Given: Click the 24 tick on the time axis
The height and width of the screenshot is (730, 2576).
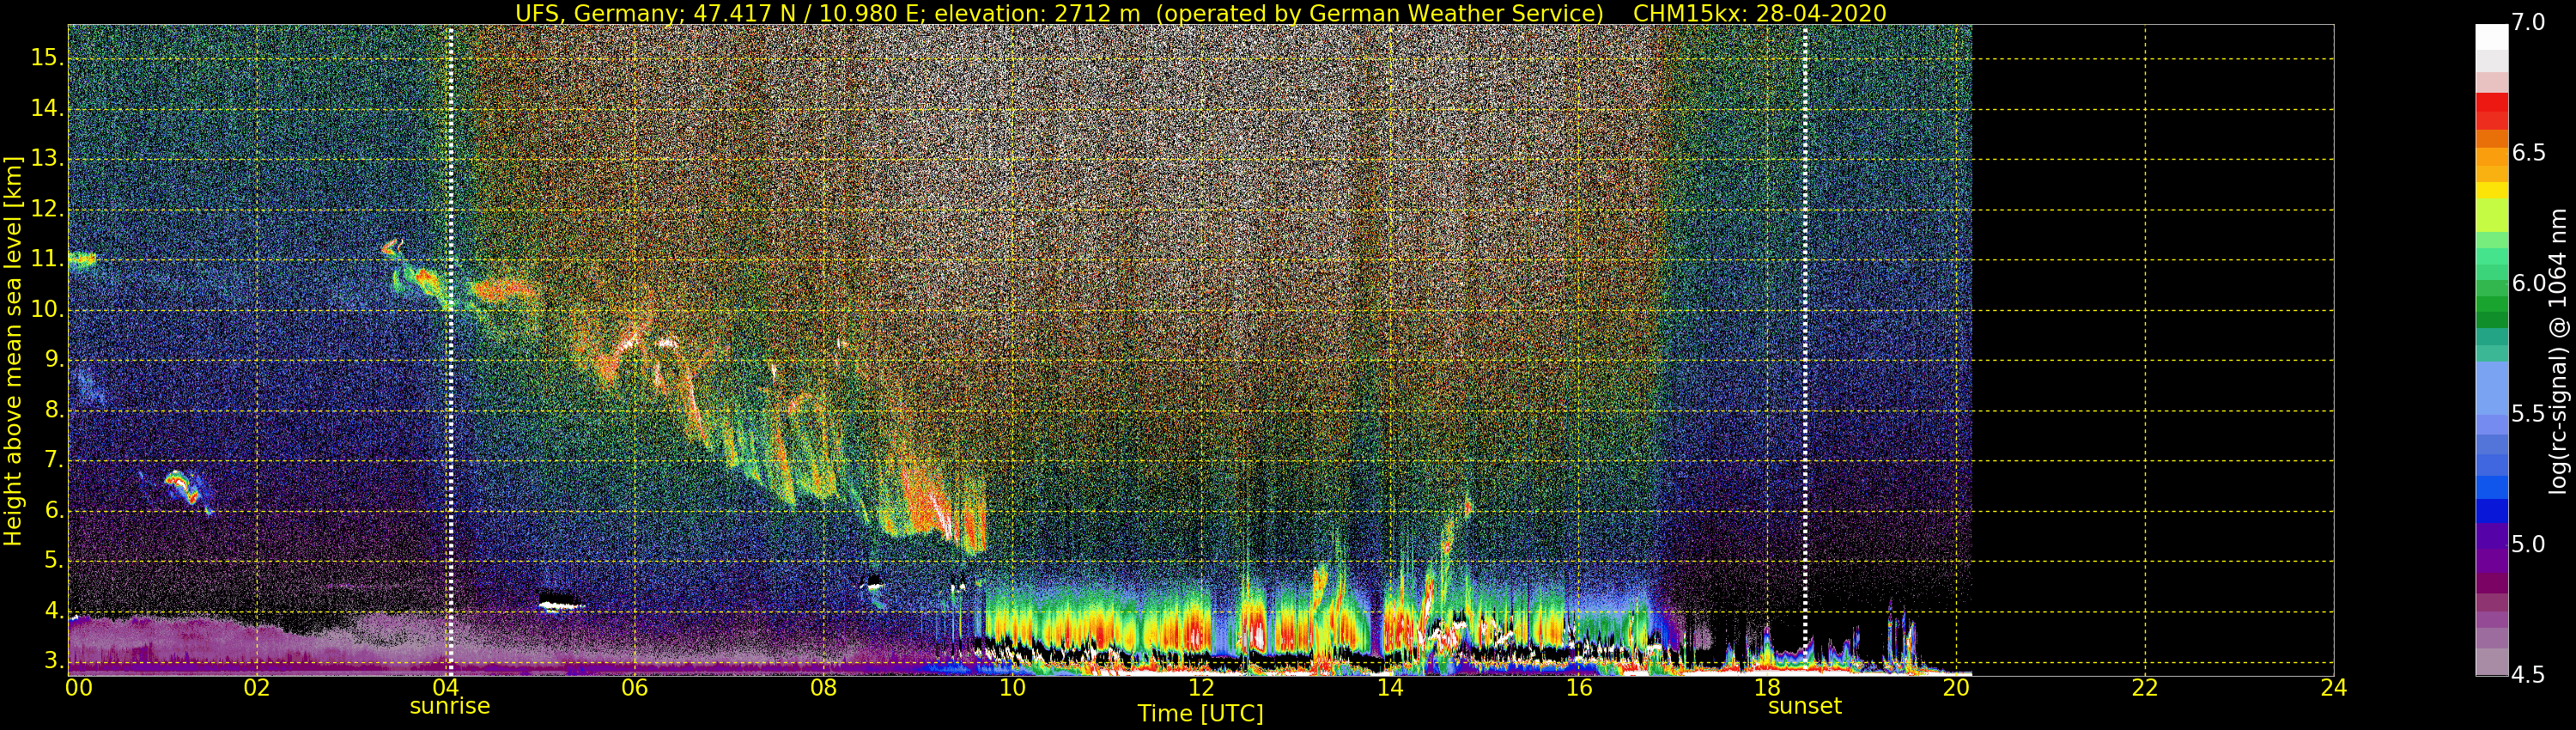Looking at the screenshot, I should click(x=2333, y=687).
